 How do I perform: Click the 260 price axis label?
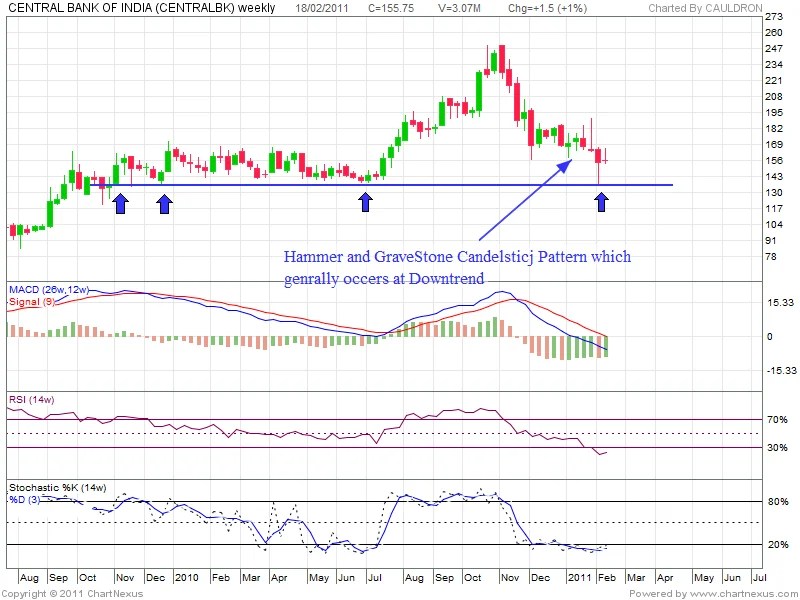pyautogui.click(x=774, y=33)
